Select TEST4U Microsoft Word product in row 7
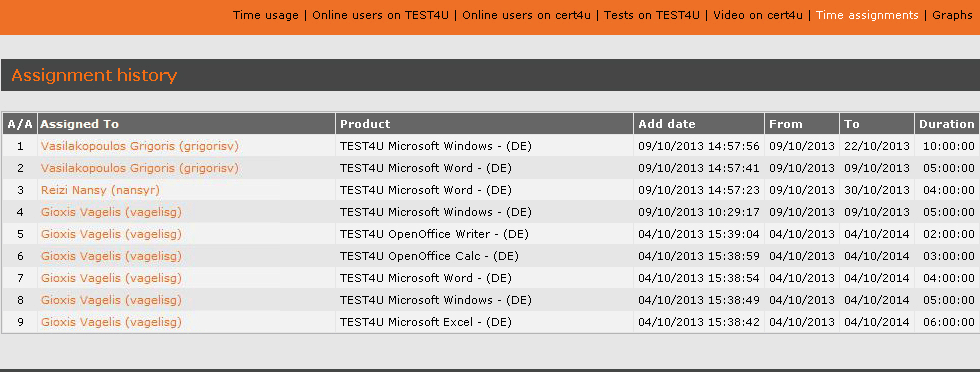This screenshot has width=980, height=372. [x=426, y=278]
